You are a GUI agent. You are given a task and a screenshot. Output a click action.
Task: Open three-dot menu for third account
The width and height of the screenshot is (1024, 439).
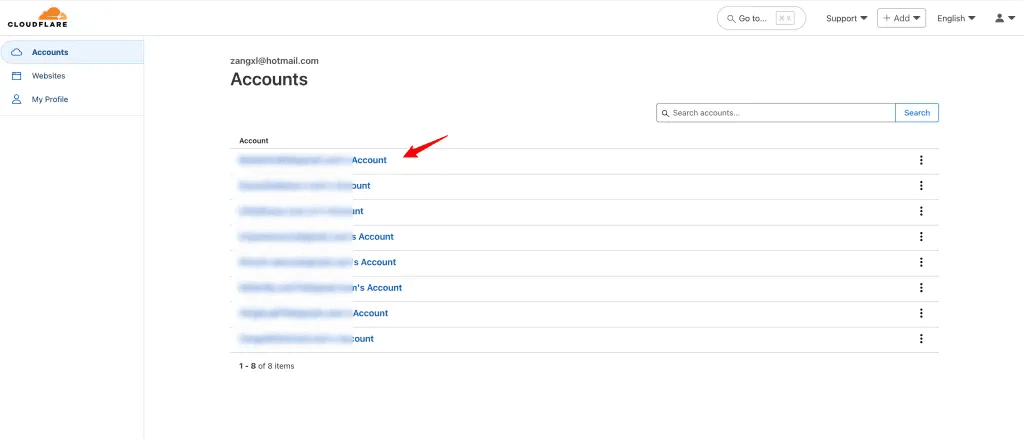coord(921,211)
